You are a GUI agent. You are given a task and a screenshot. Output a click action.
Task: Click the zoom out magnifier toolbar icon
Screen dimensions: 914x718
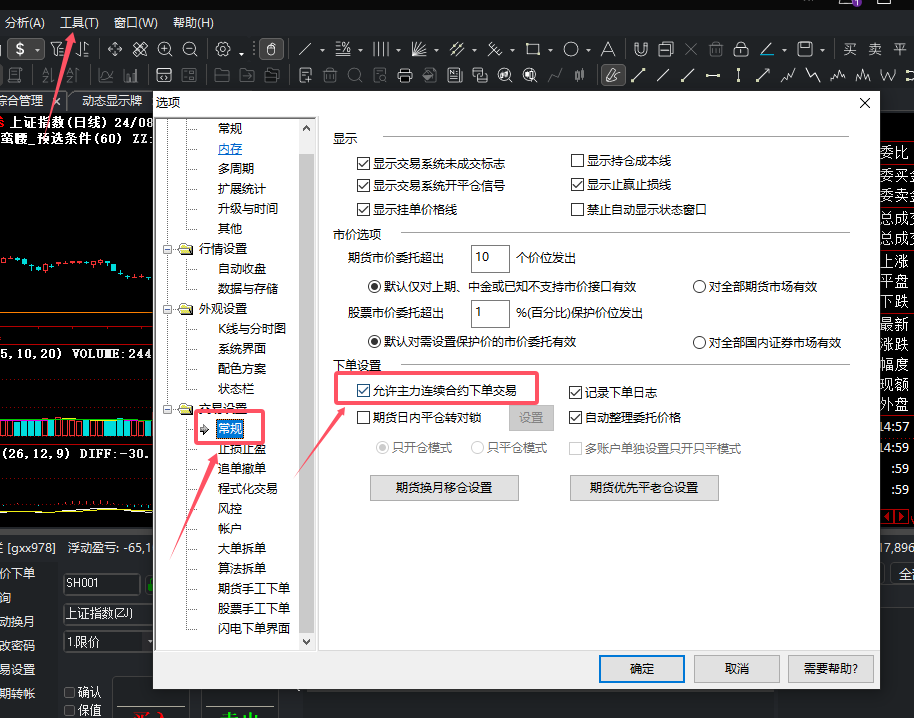point(190,50)
